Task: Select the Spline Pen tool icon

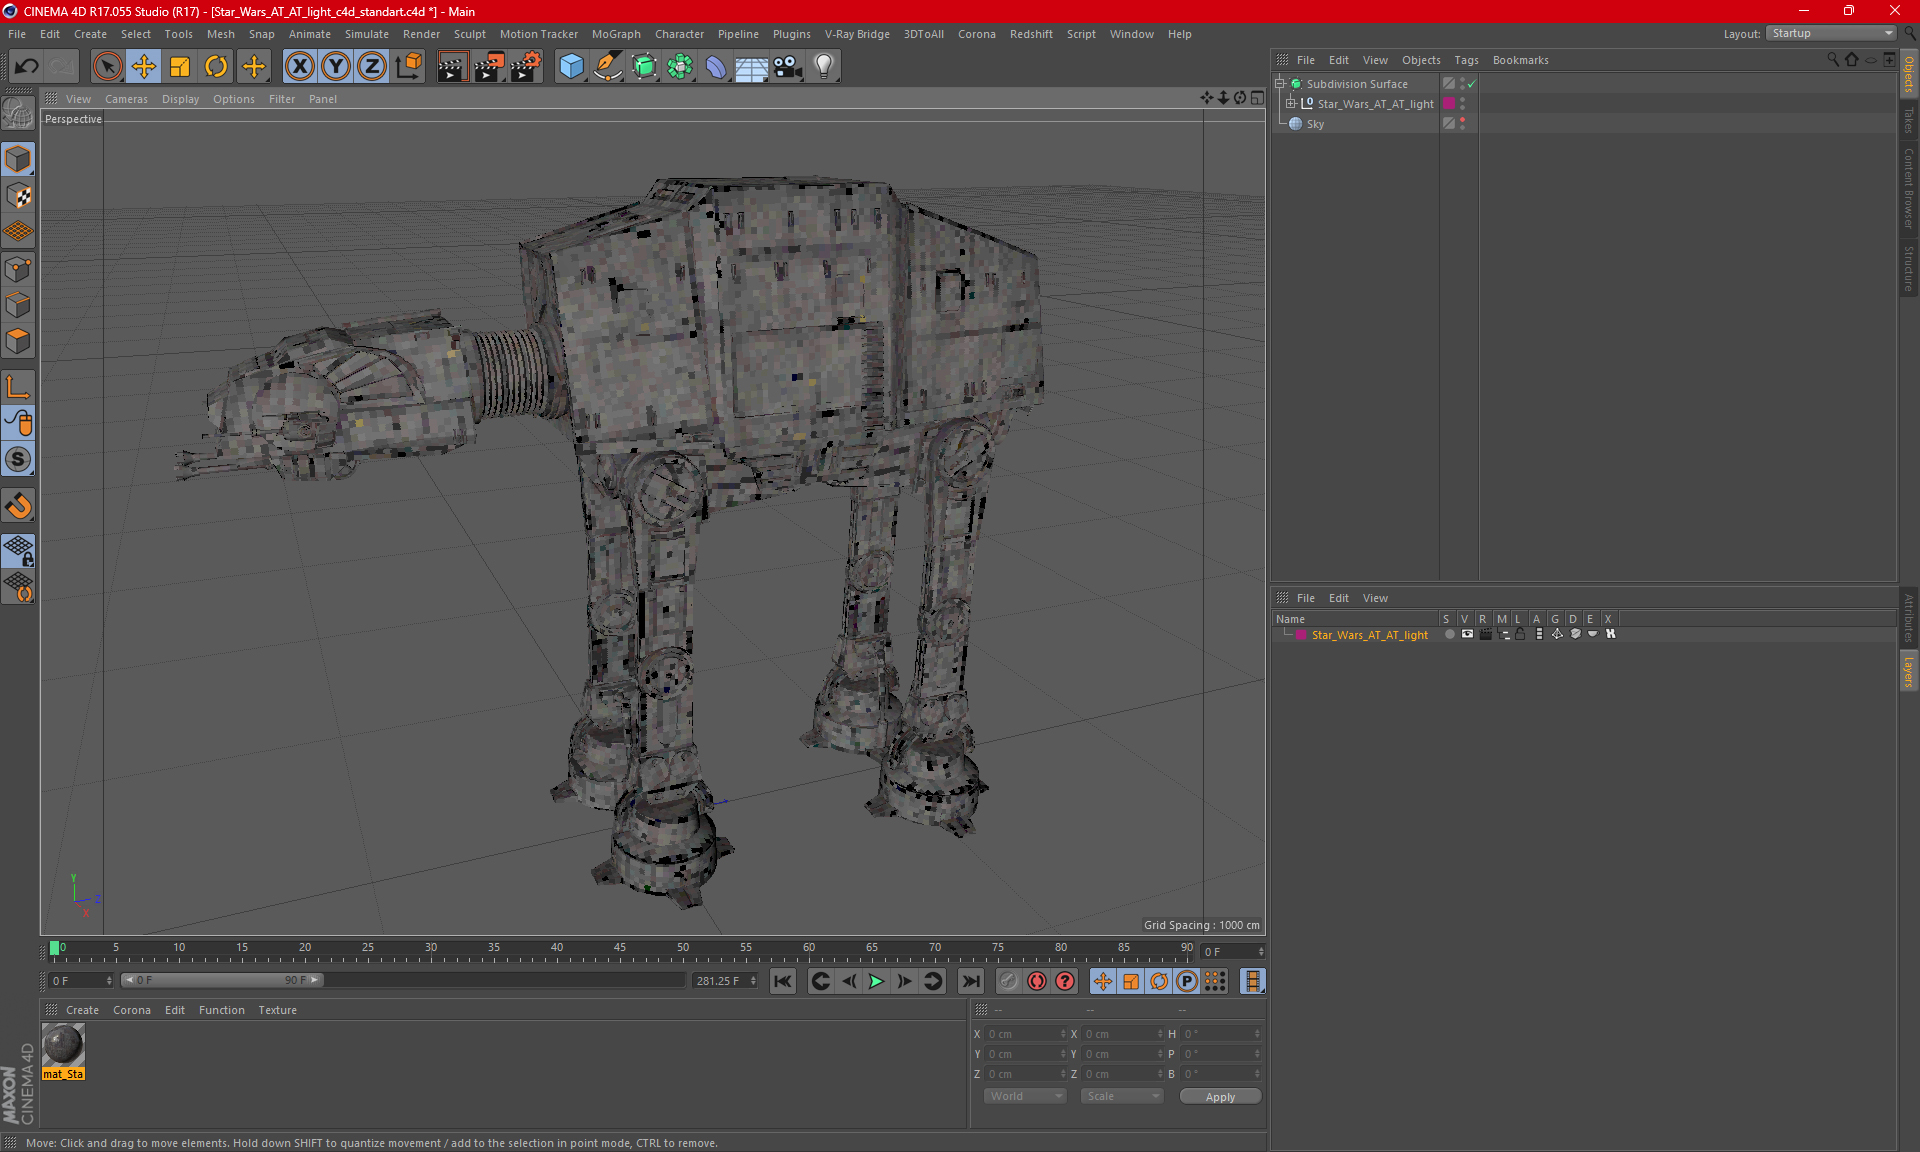Action: coord(607,67)
